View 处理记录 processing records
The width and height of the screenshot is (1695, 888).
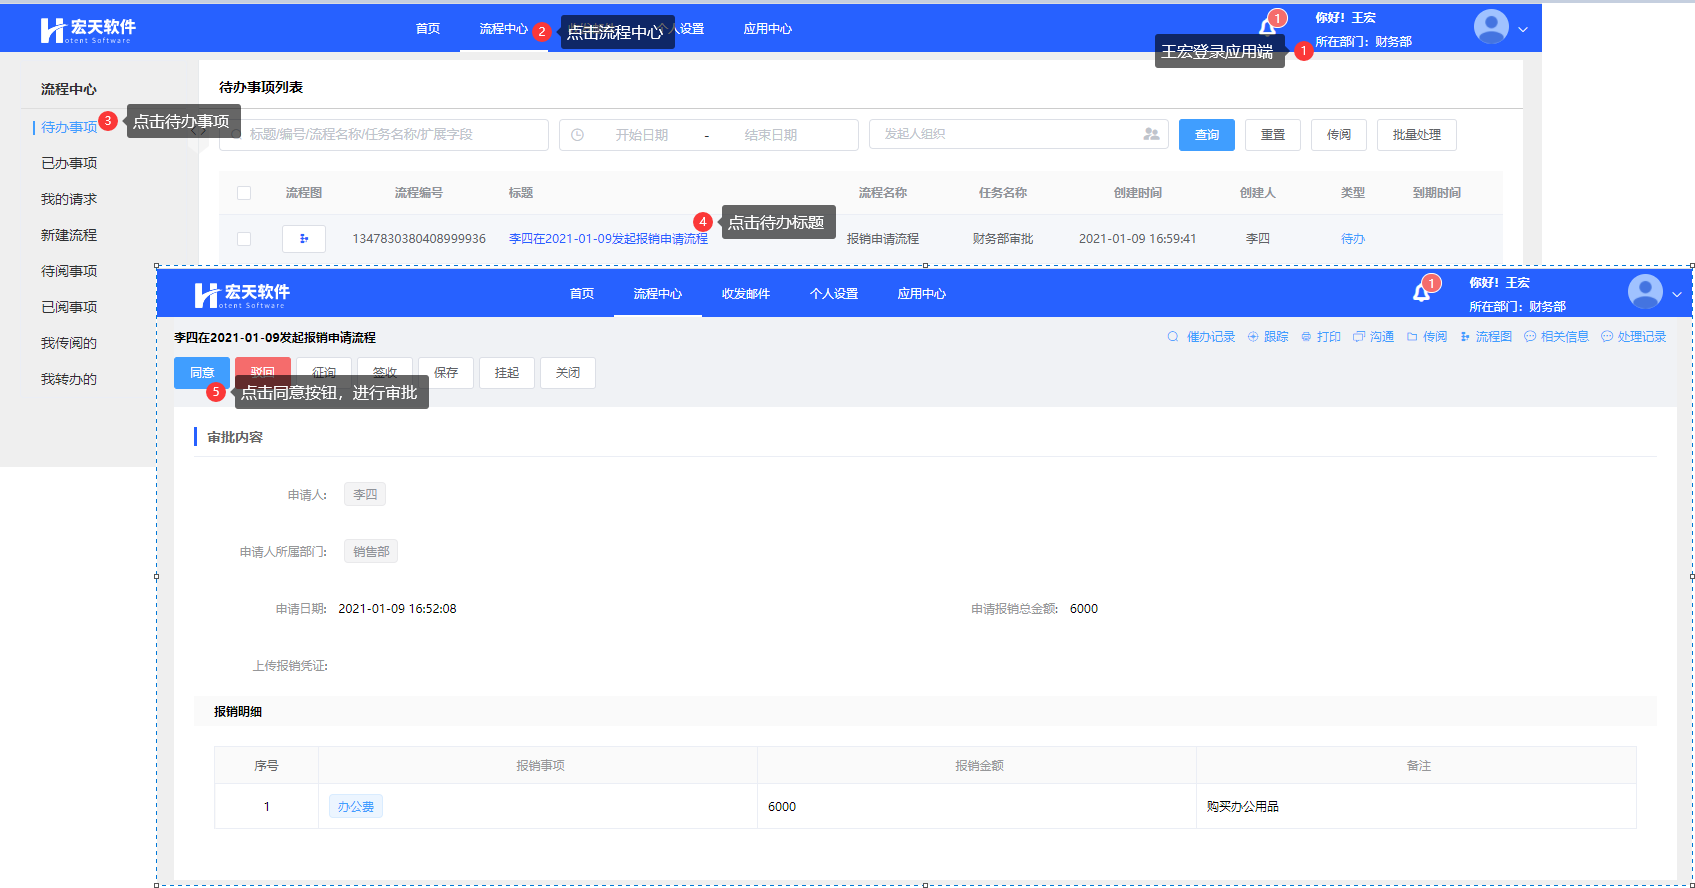tap(1634, 337)
